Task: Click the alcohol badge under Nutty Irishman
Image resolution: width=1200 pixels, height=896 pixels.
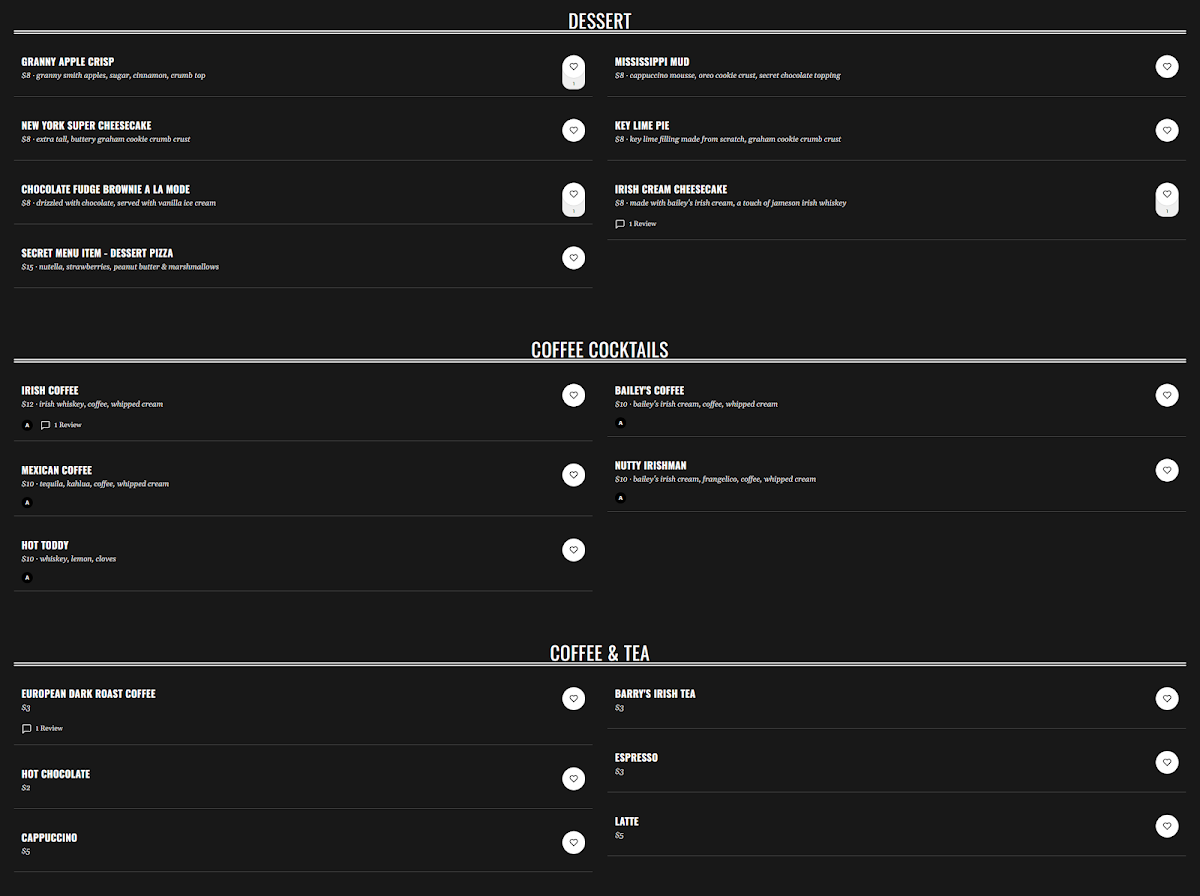Action: (x=621, y=498)
